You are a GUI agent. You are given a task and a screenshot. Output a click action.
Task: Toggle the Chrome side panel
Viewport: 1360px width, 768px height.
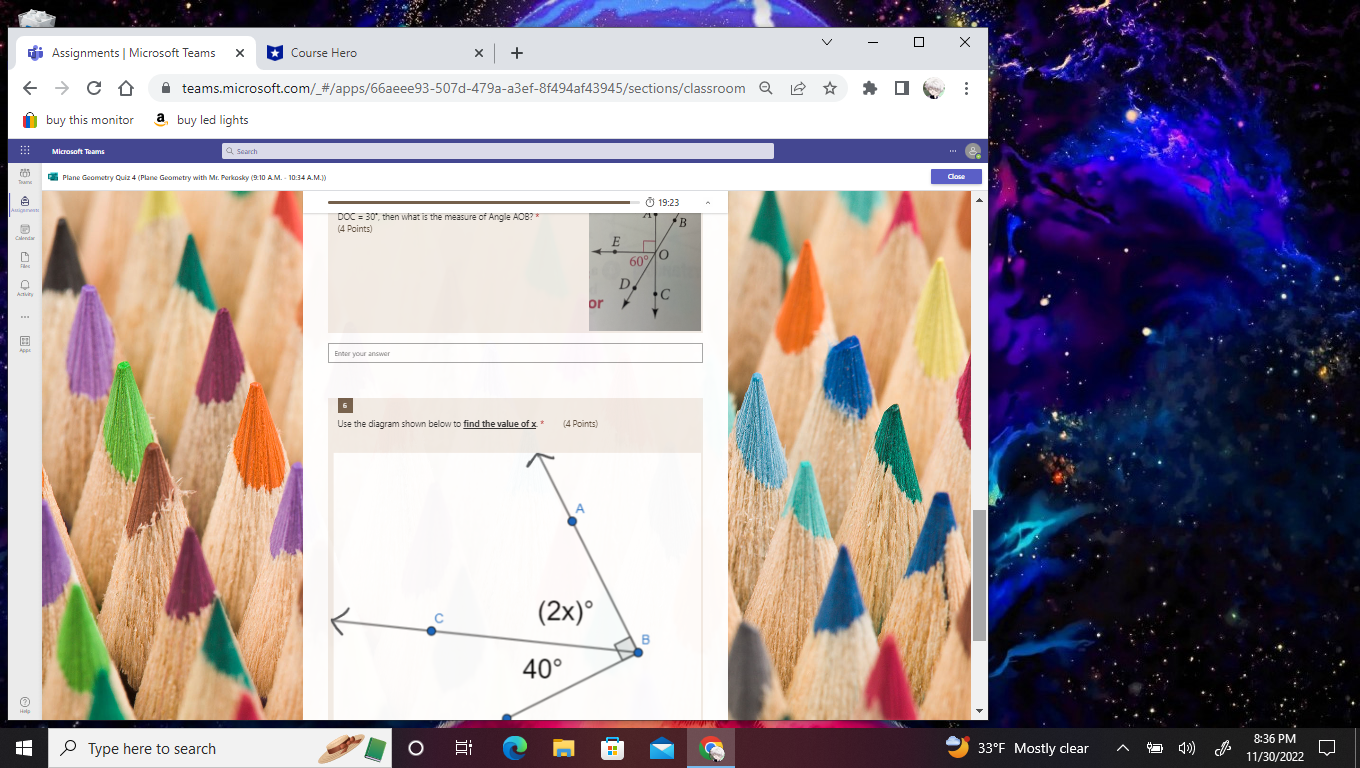[x=901, y=88]
